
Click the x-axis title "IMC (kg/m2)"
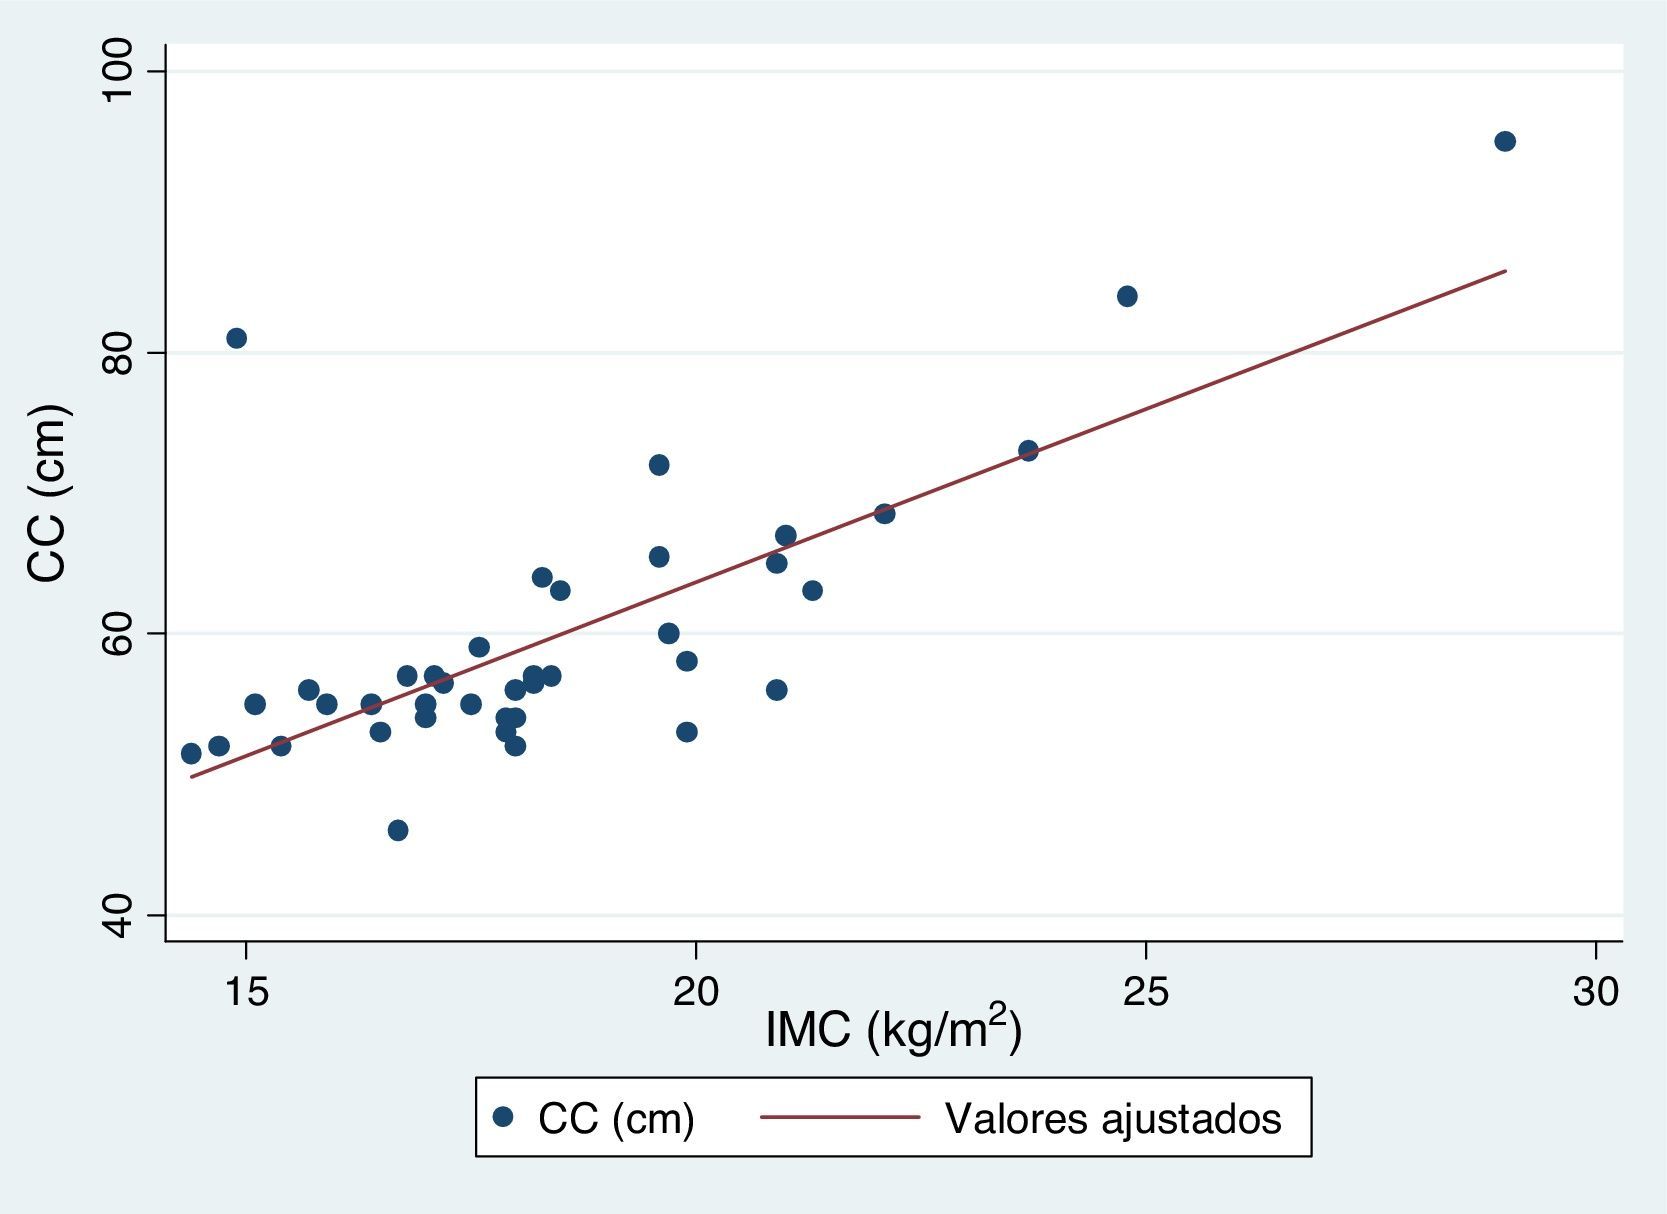click(893, 1029)
